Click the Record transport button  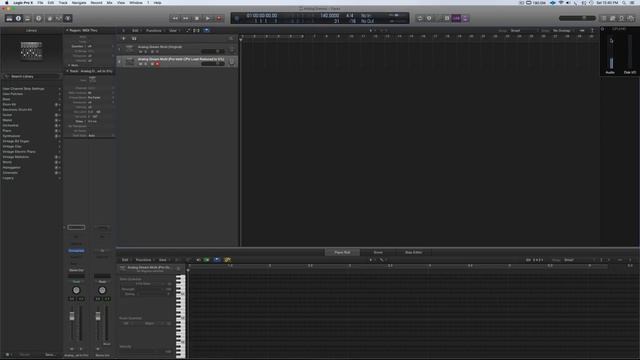coord(219,18)
